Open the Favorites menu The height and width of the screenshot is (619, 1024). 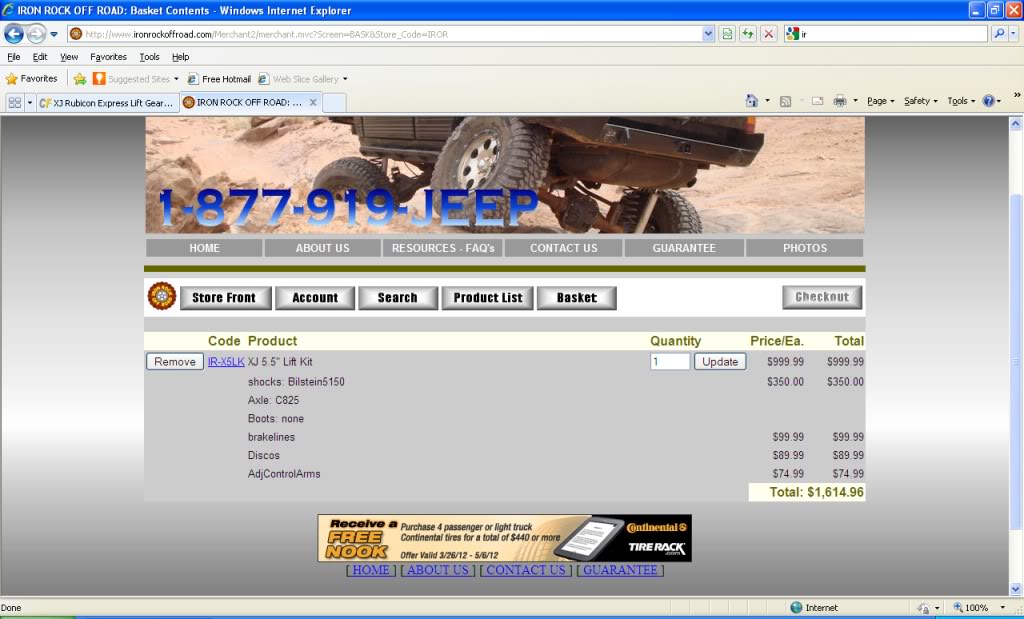tap(108, 57)
